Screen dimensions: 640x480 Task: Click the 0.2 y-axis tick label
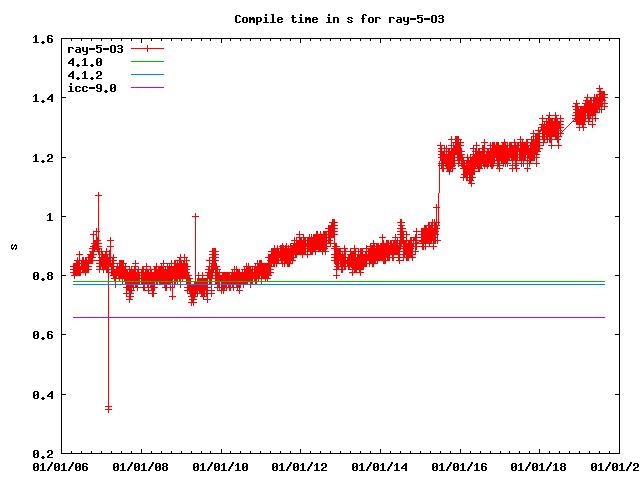(x=42, y=454)
